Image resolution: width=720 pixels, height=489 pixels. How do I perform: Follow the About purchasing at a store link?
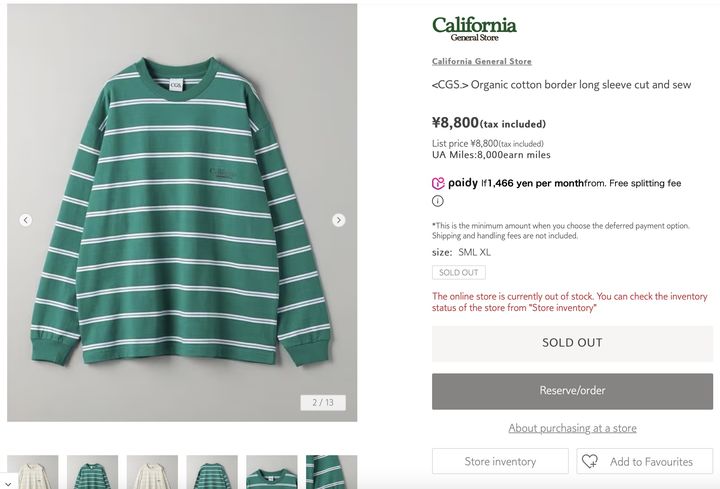[572, 428]
